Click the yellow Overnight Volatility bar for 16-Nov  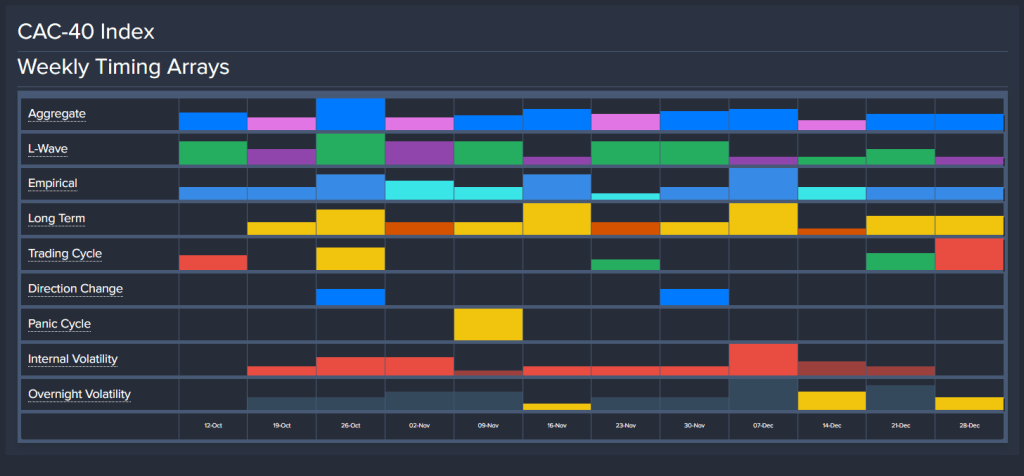coord(557,407)
